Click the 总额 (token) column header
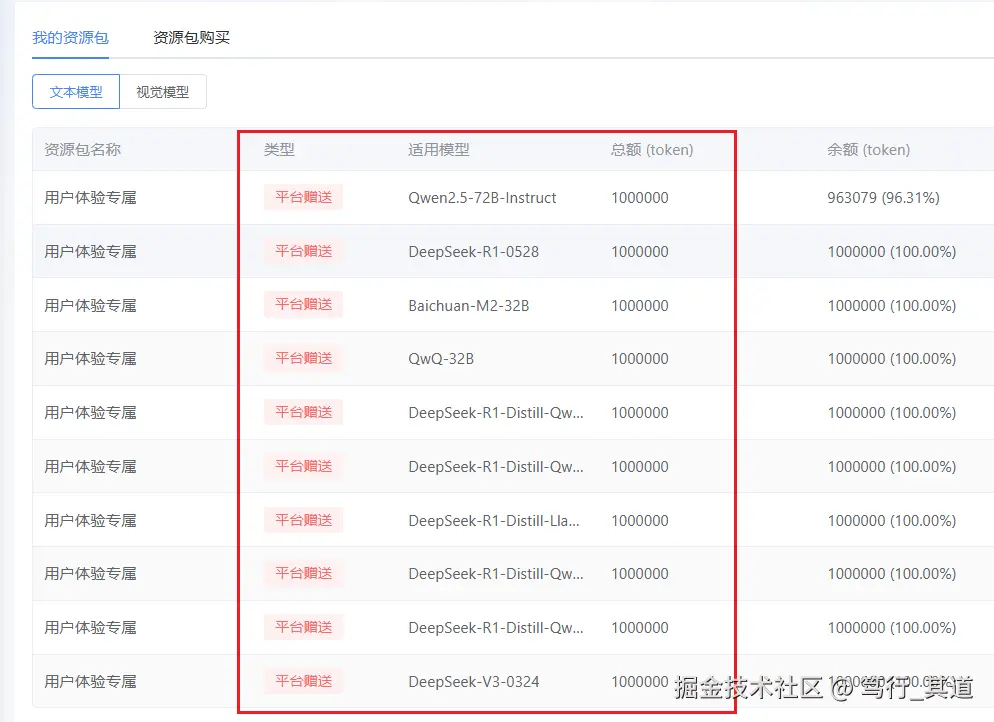 652,150
